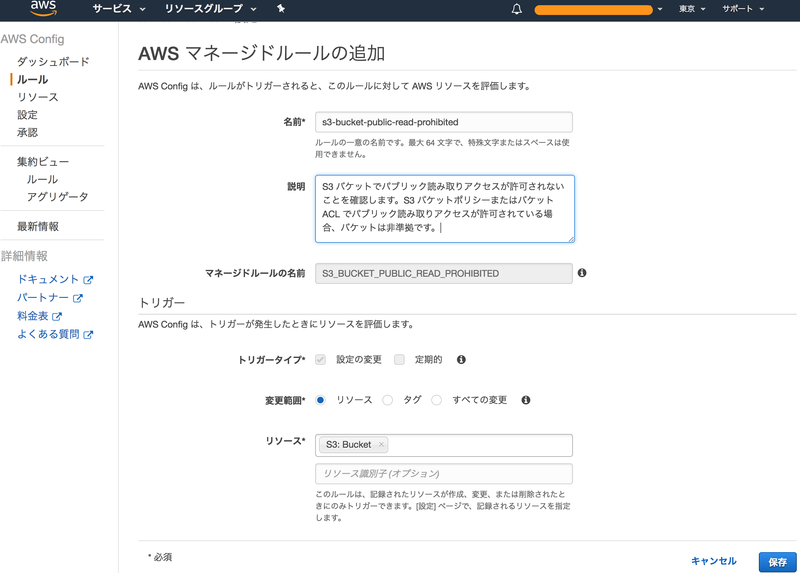Go to リソース in the sidebar

[x=38, y=97]
